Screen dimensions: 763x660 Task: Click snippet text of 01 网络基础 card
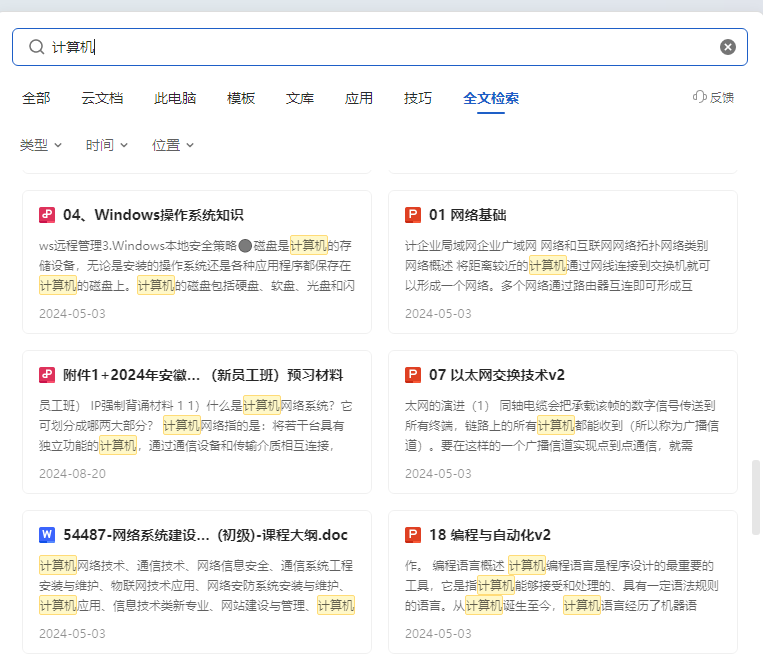click(x=557, y=265)
